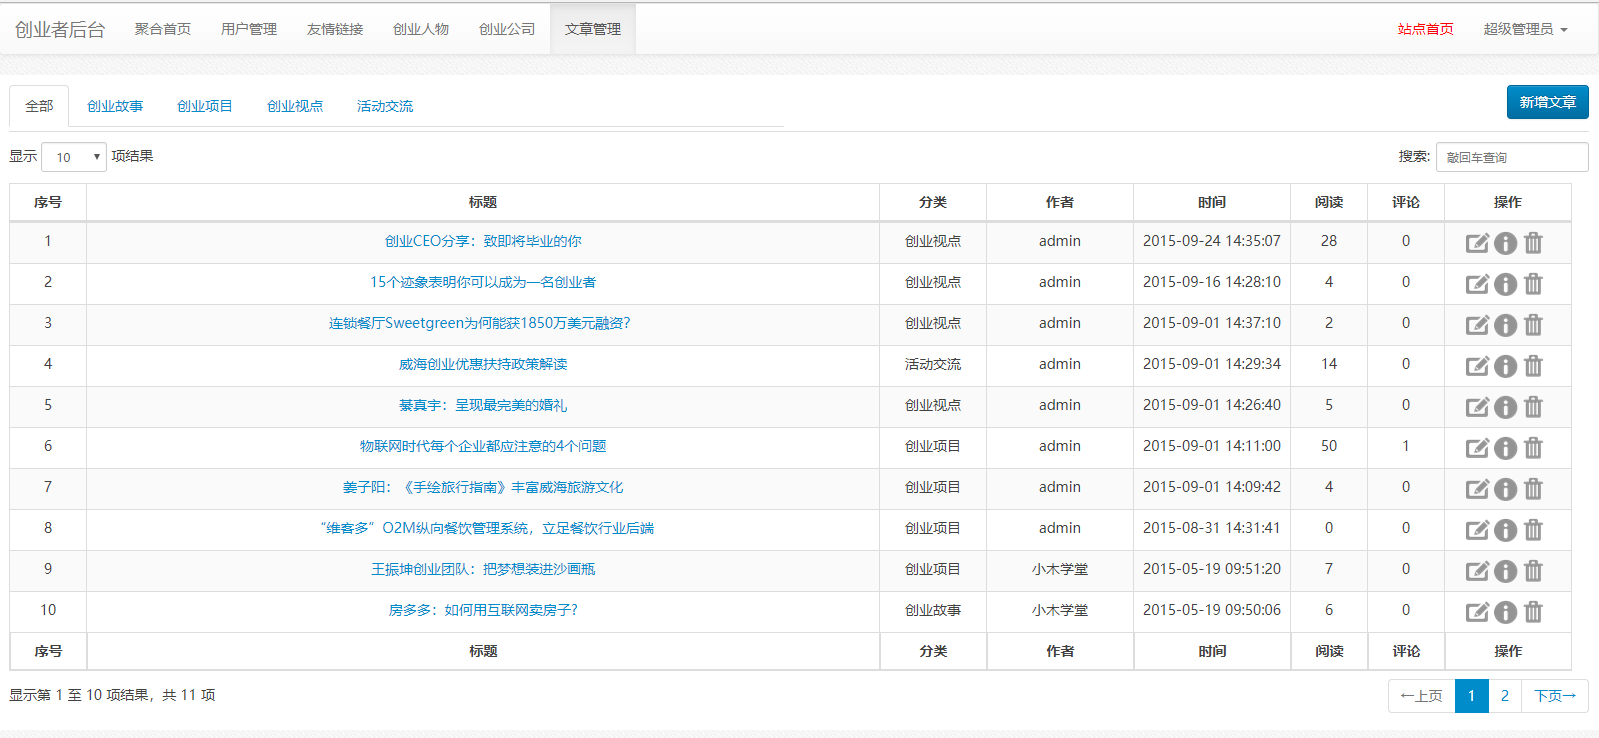This screenshot has width=1599, height=738.
Task: Edit the 呈现最完美的婚礼 article in row 5
Action: pyautogui.click(x=1477, y=407)
